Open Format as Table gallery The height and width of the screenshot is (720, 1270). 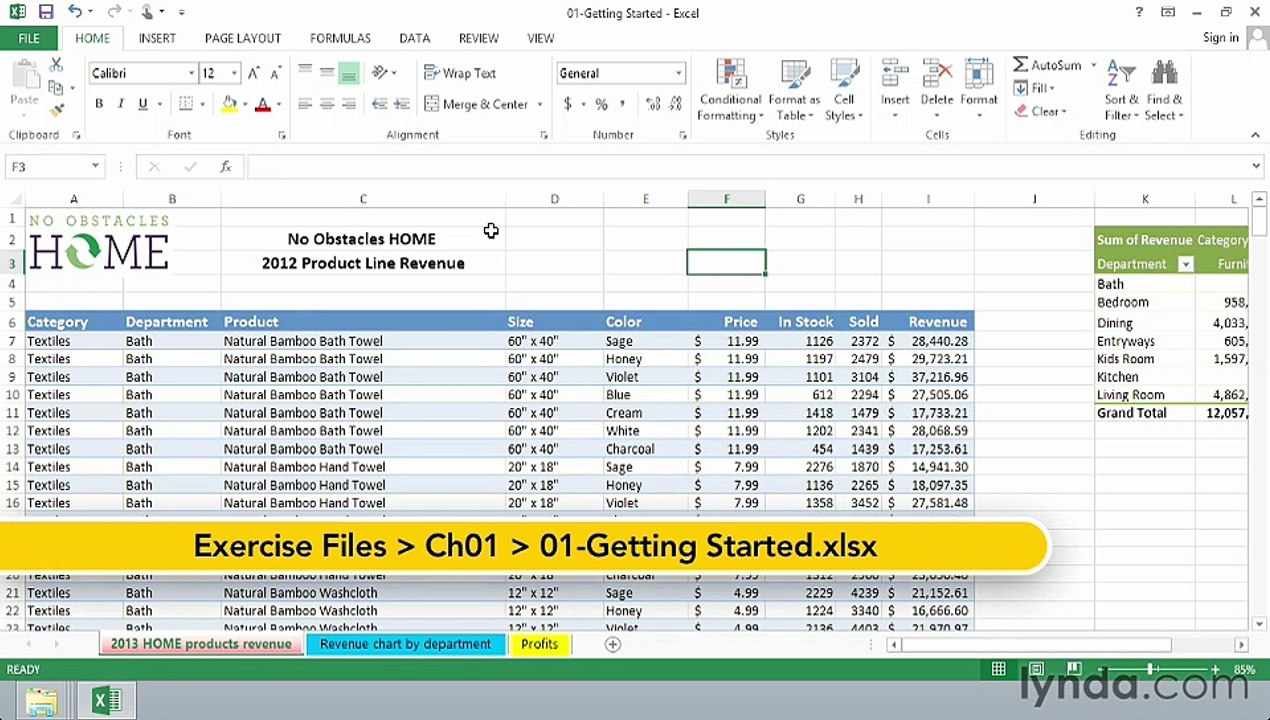pyautogui.click(x=795, y=91)
